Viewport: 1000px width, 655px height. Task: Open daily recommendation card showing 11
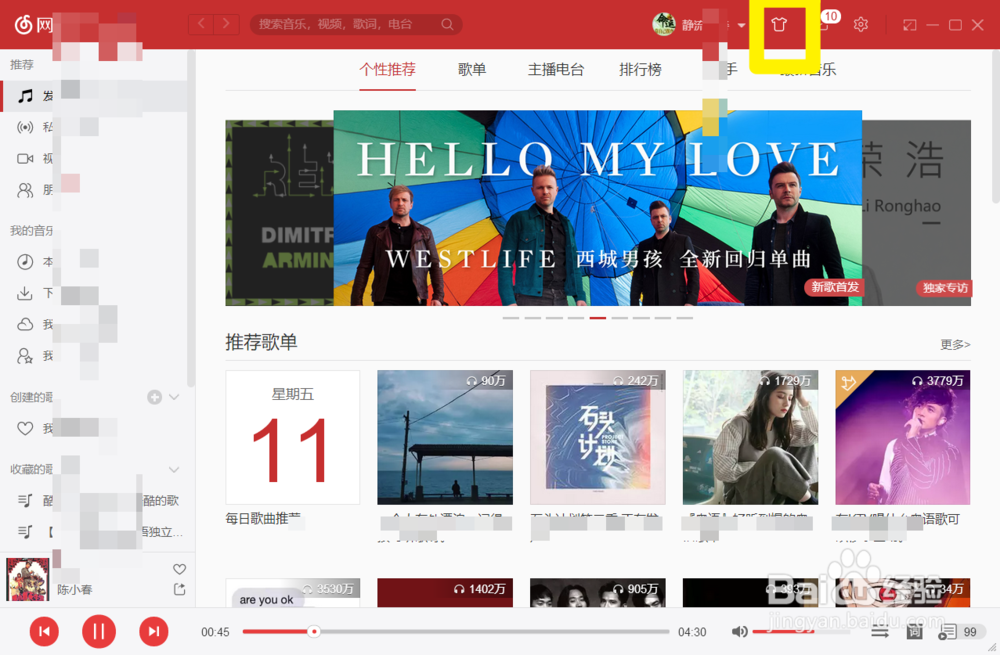(x=293, y=438)
